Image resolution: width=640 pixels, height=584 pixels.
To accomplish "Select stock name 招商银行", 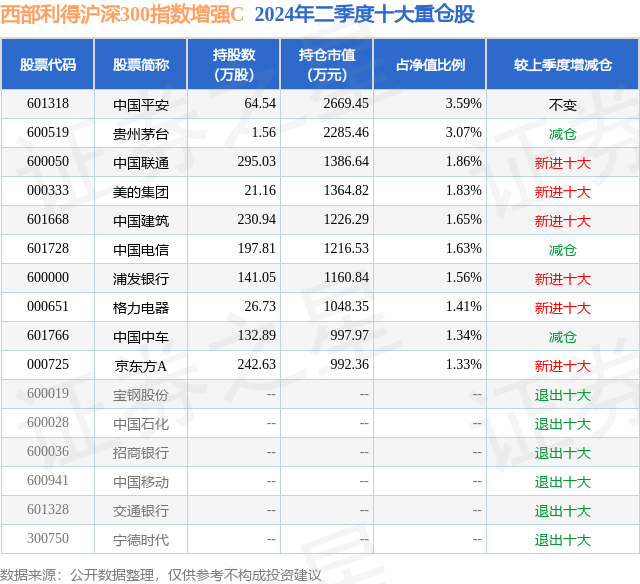I will pos(141,453).
